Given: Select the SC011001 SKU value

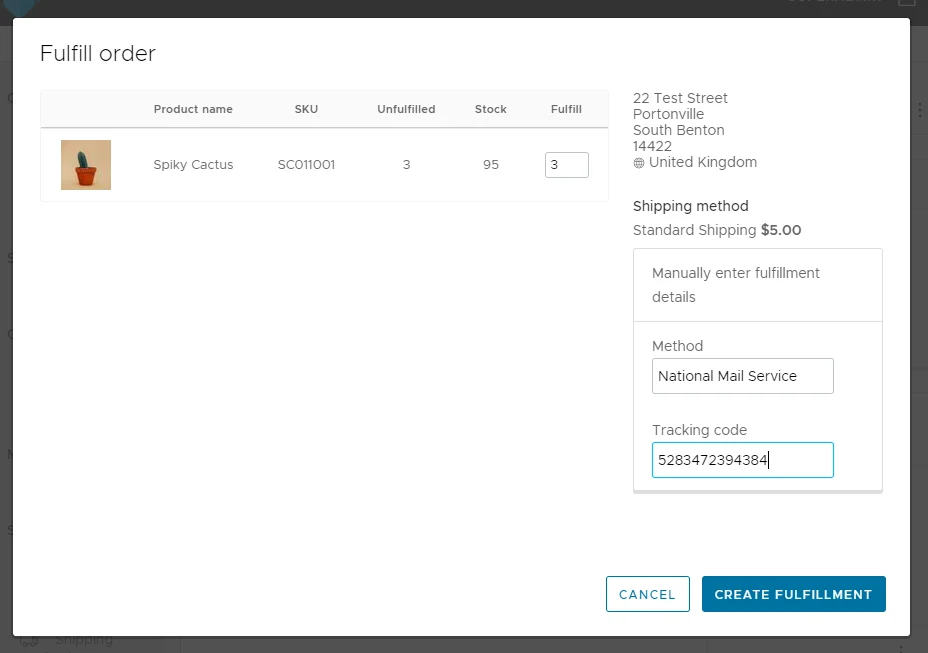Looking at the screenshot, I should point(306,165).
